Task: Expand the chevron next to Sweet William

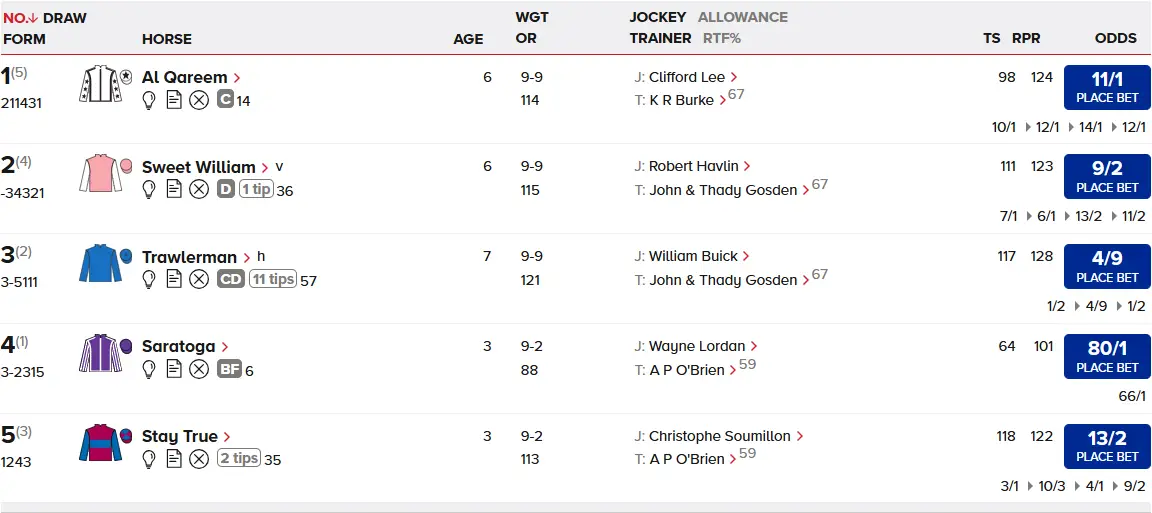Action: tap(265, 168)
